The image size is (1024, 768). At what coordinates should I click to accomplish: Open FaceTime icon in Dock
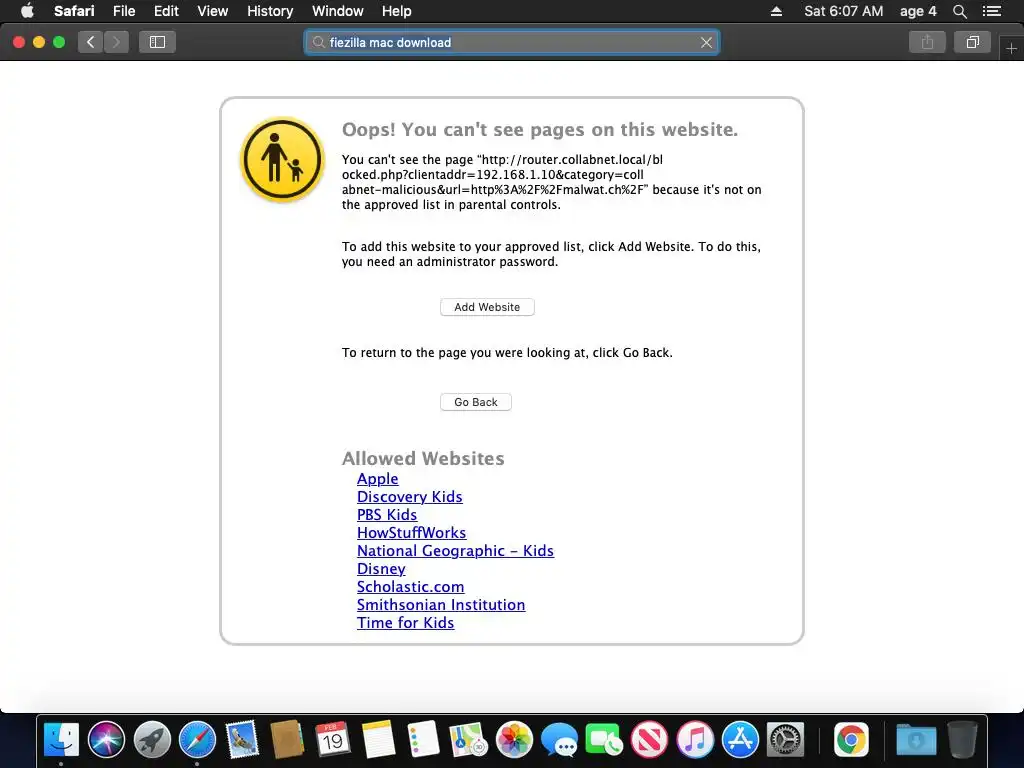point(604,740)
